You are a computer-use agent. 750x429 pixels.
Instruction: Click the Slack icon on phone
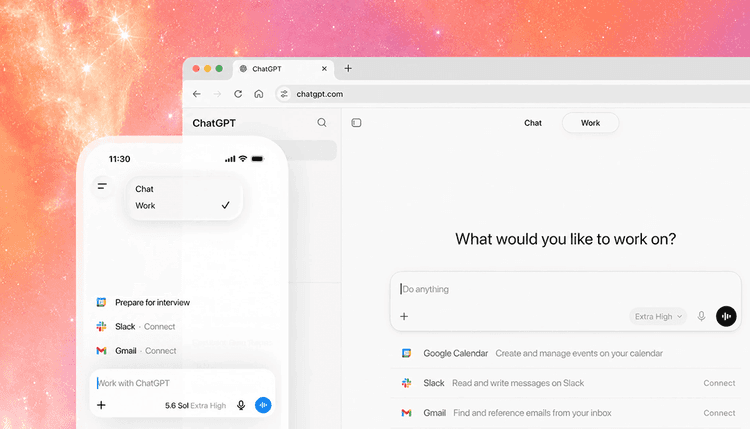(x=101, y=327)
